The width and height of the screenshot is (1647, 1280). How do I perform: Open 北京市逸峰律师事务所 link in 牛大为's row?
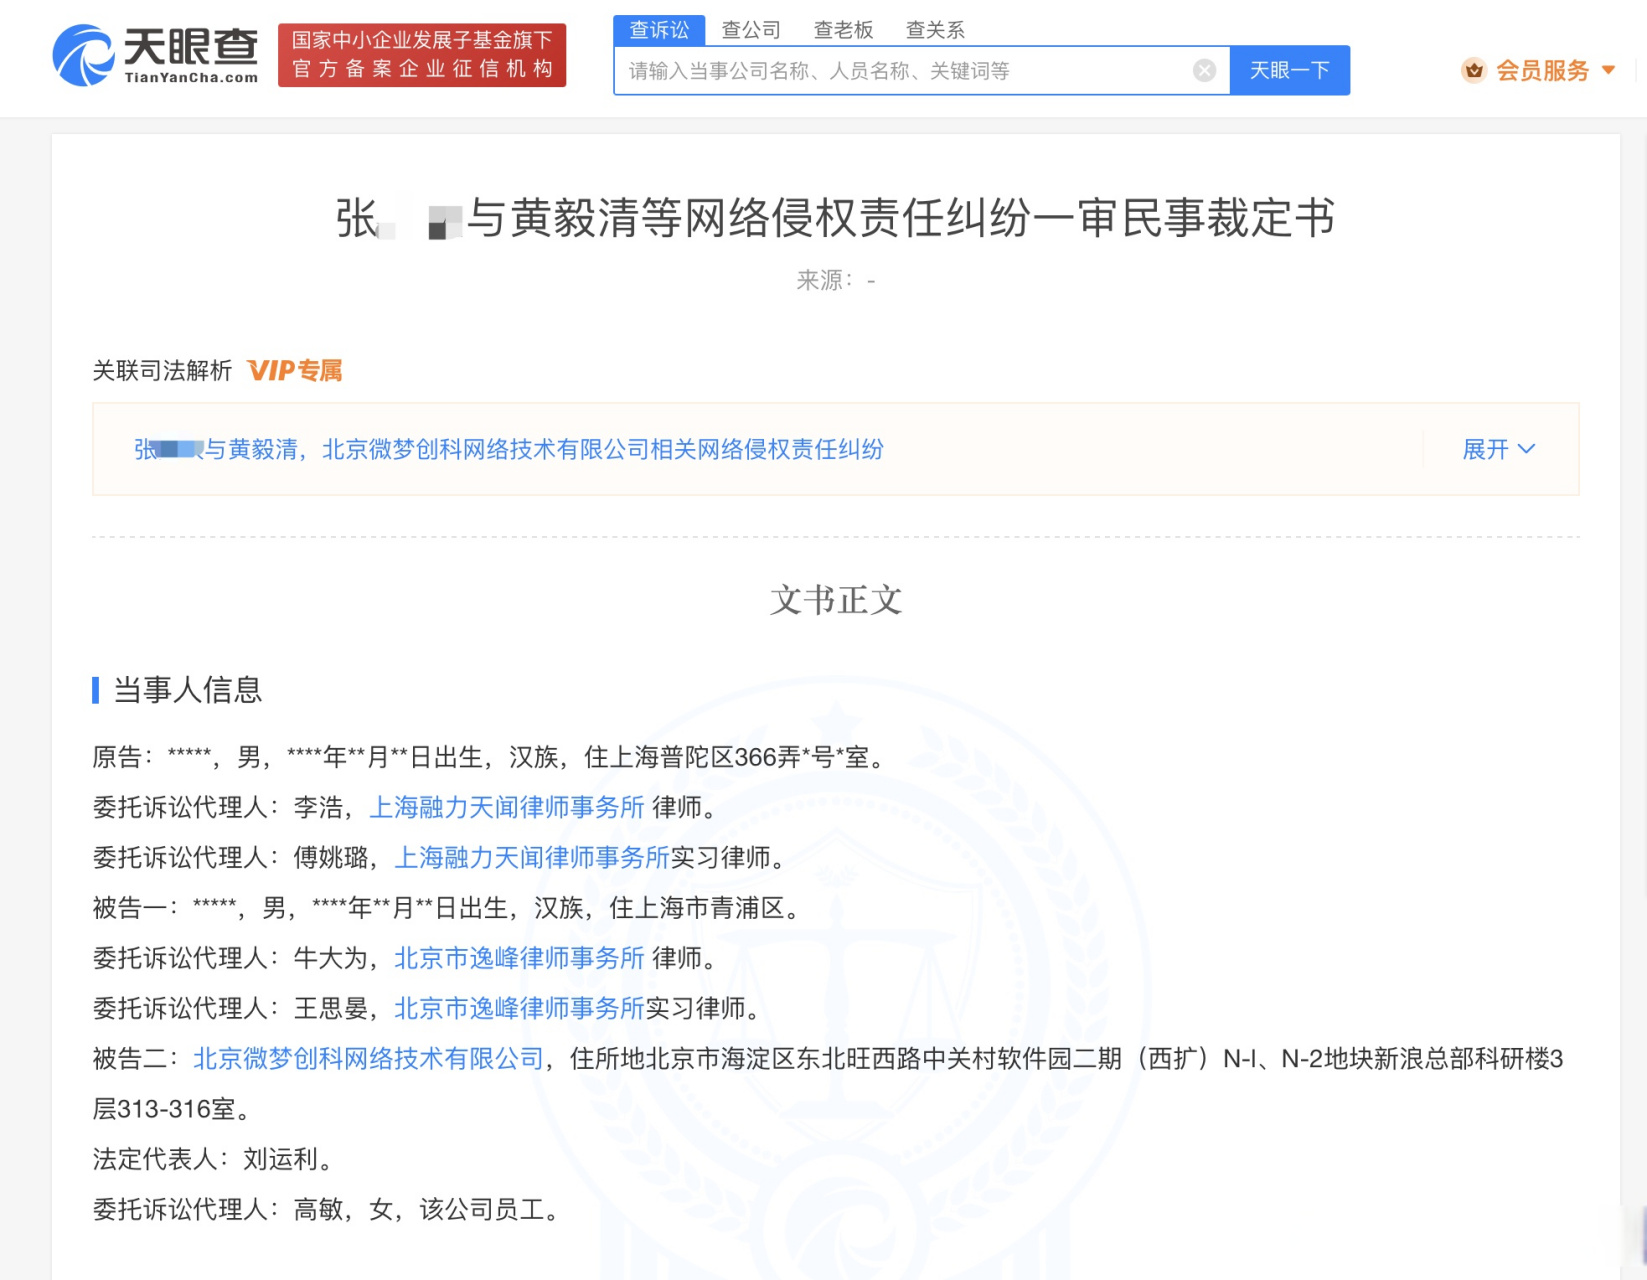[519, 958]
